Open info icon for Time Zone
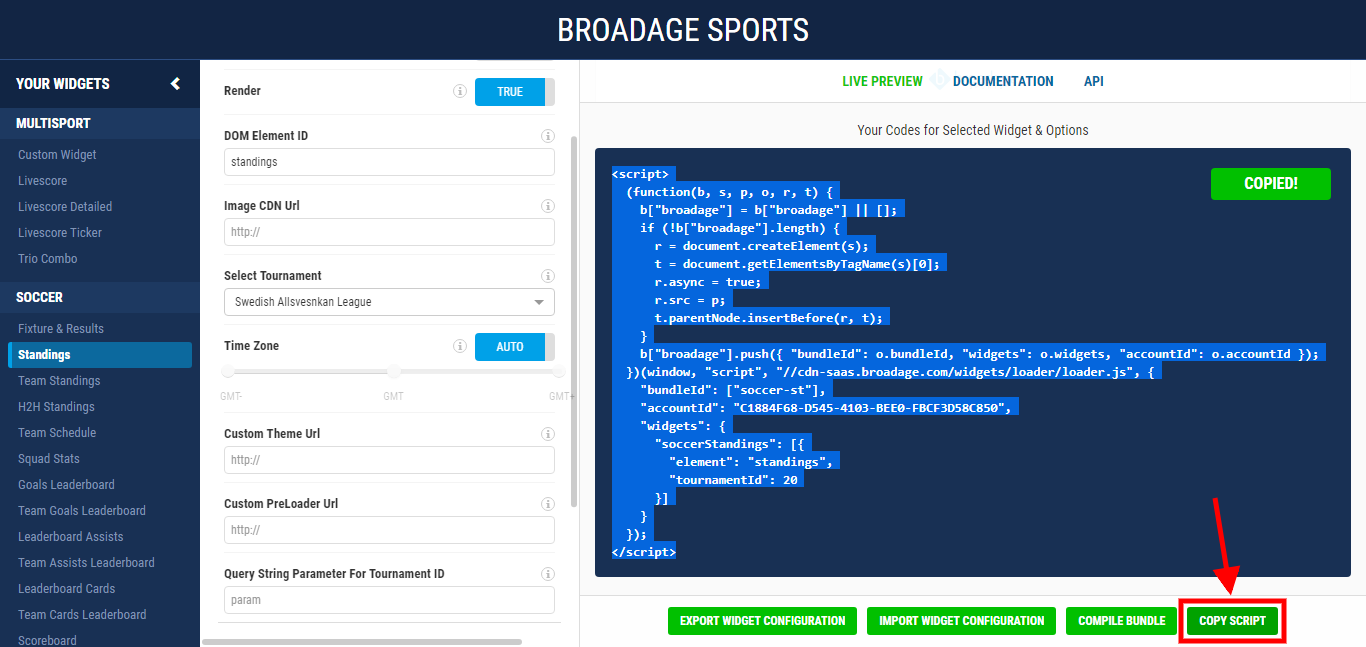The height and width of the screenshot is (647, 1366). tap(460, 346)
